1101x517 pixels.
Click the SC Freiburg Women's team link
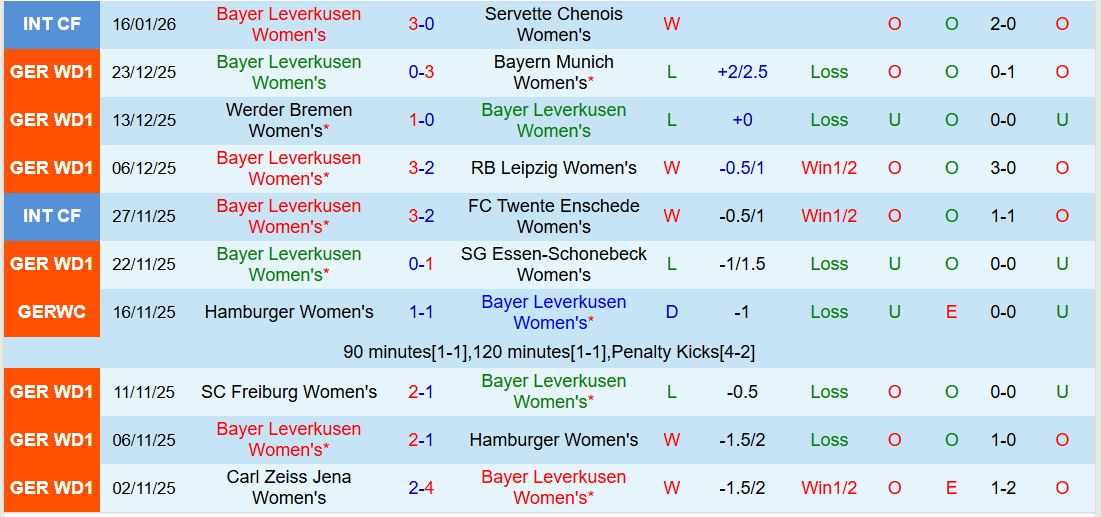(288, 392)
